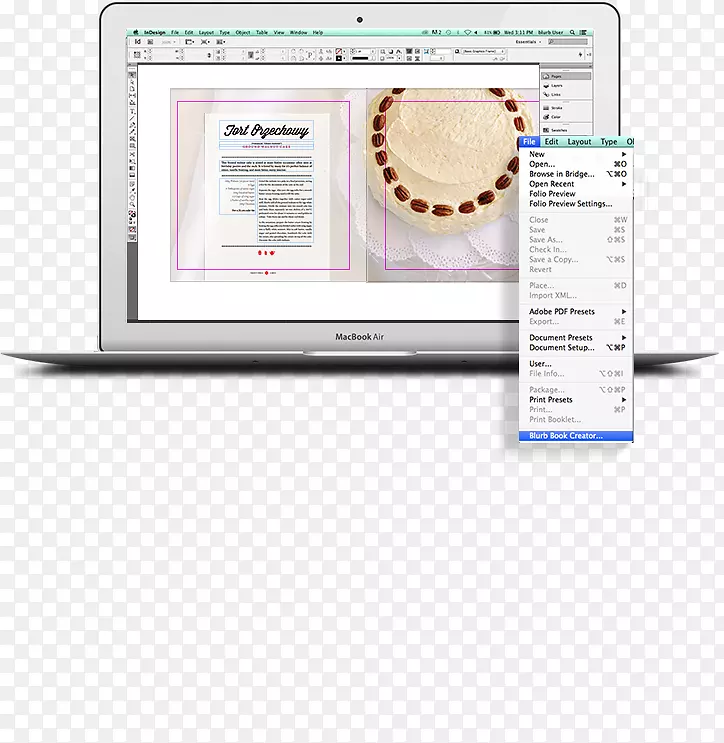Open the Basic Graphics Frame object style dropdown

tap(482, 51)
